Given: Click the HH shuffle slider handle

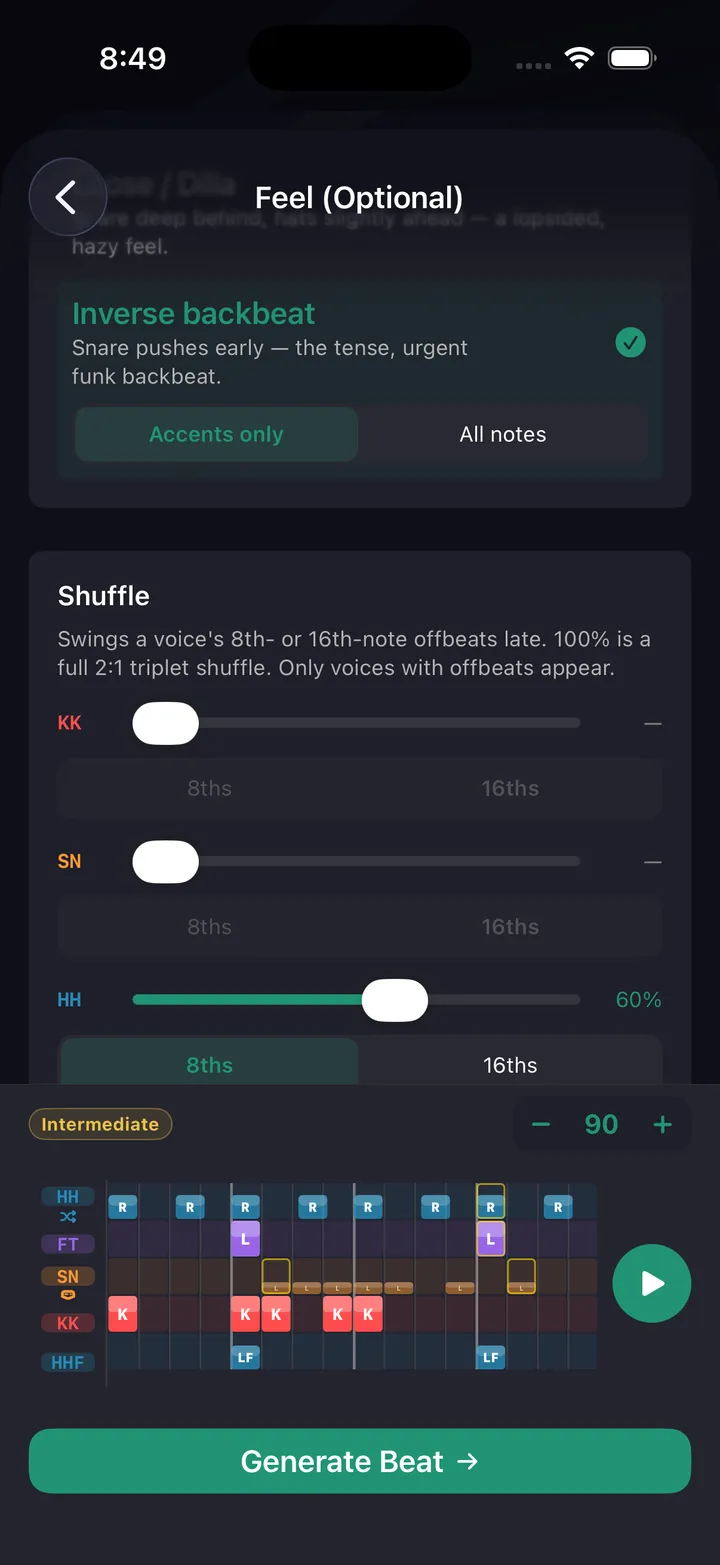Looking at the screenshot, I should (395, 1000).
